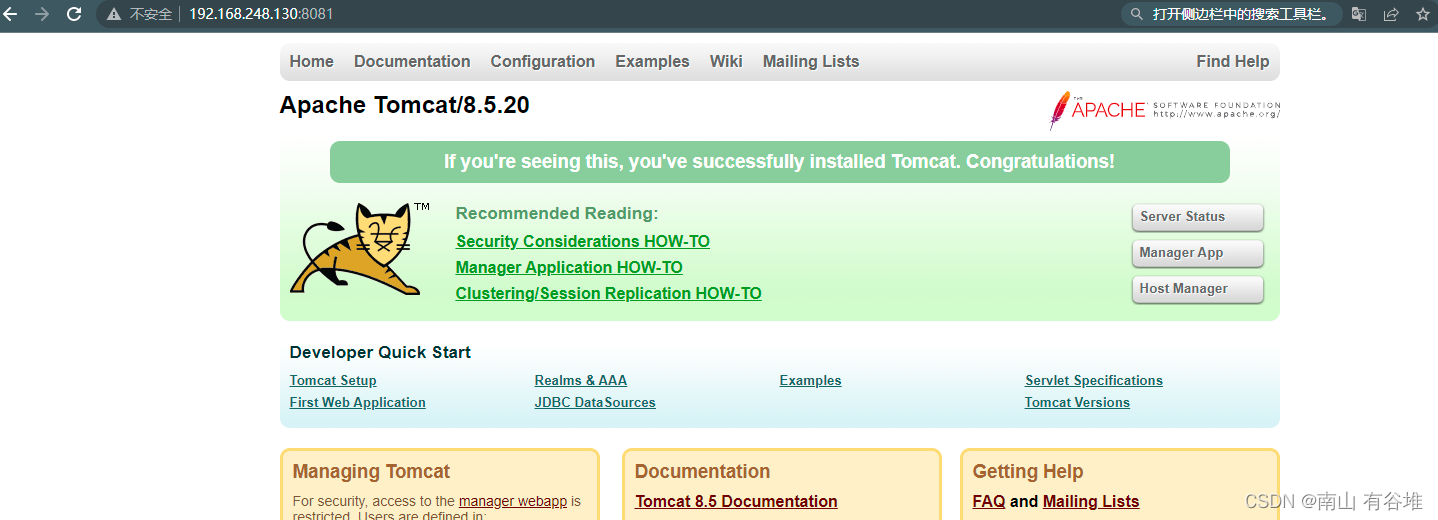Open Tomcat 8.5 Documentation link
This screenshot has width=1438, height=520.
click(x=736, y=501)
